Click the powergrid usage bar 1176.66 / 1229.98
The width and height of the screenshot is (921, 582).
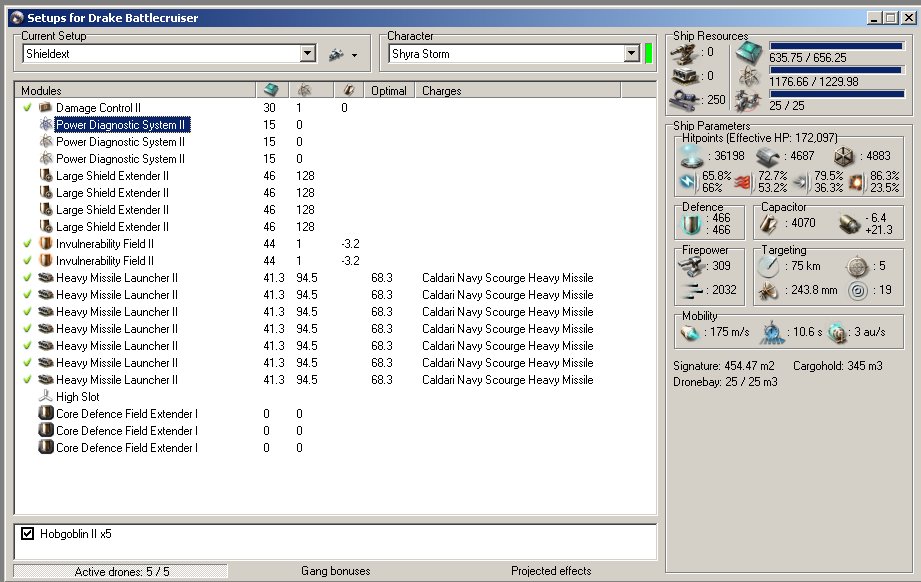836,70
